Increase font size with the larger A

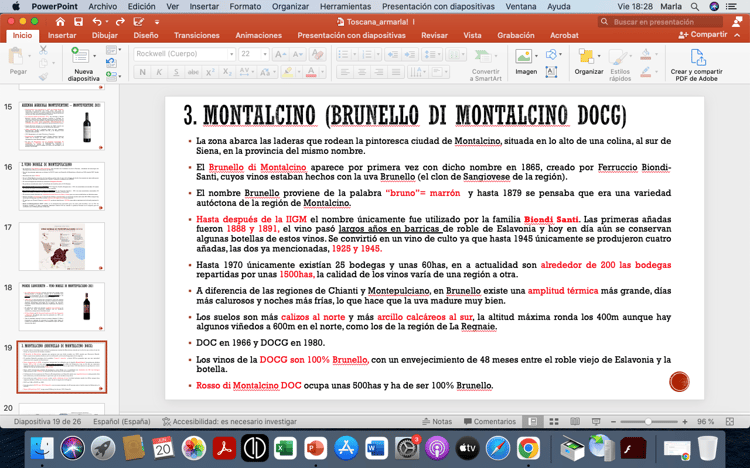[x=280, y=54]
